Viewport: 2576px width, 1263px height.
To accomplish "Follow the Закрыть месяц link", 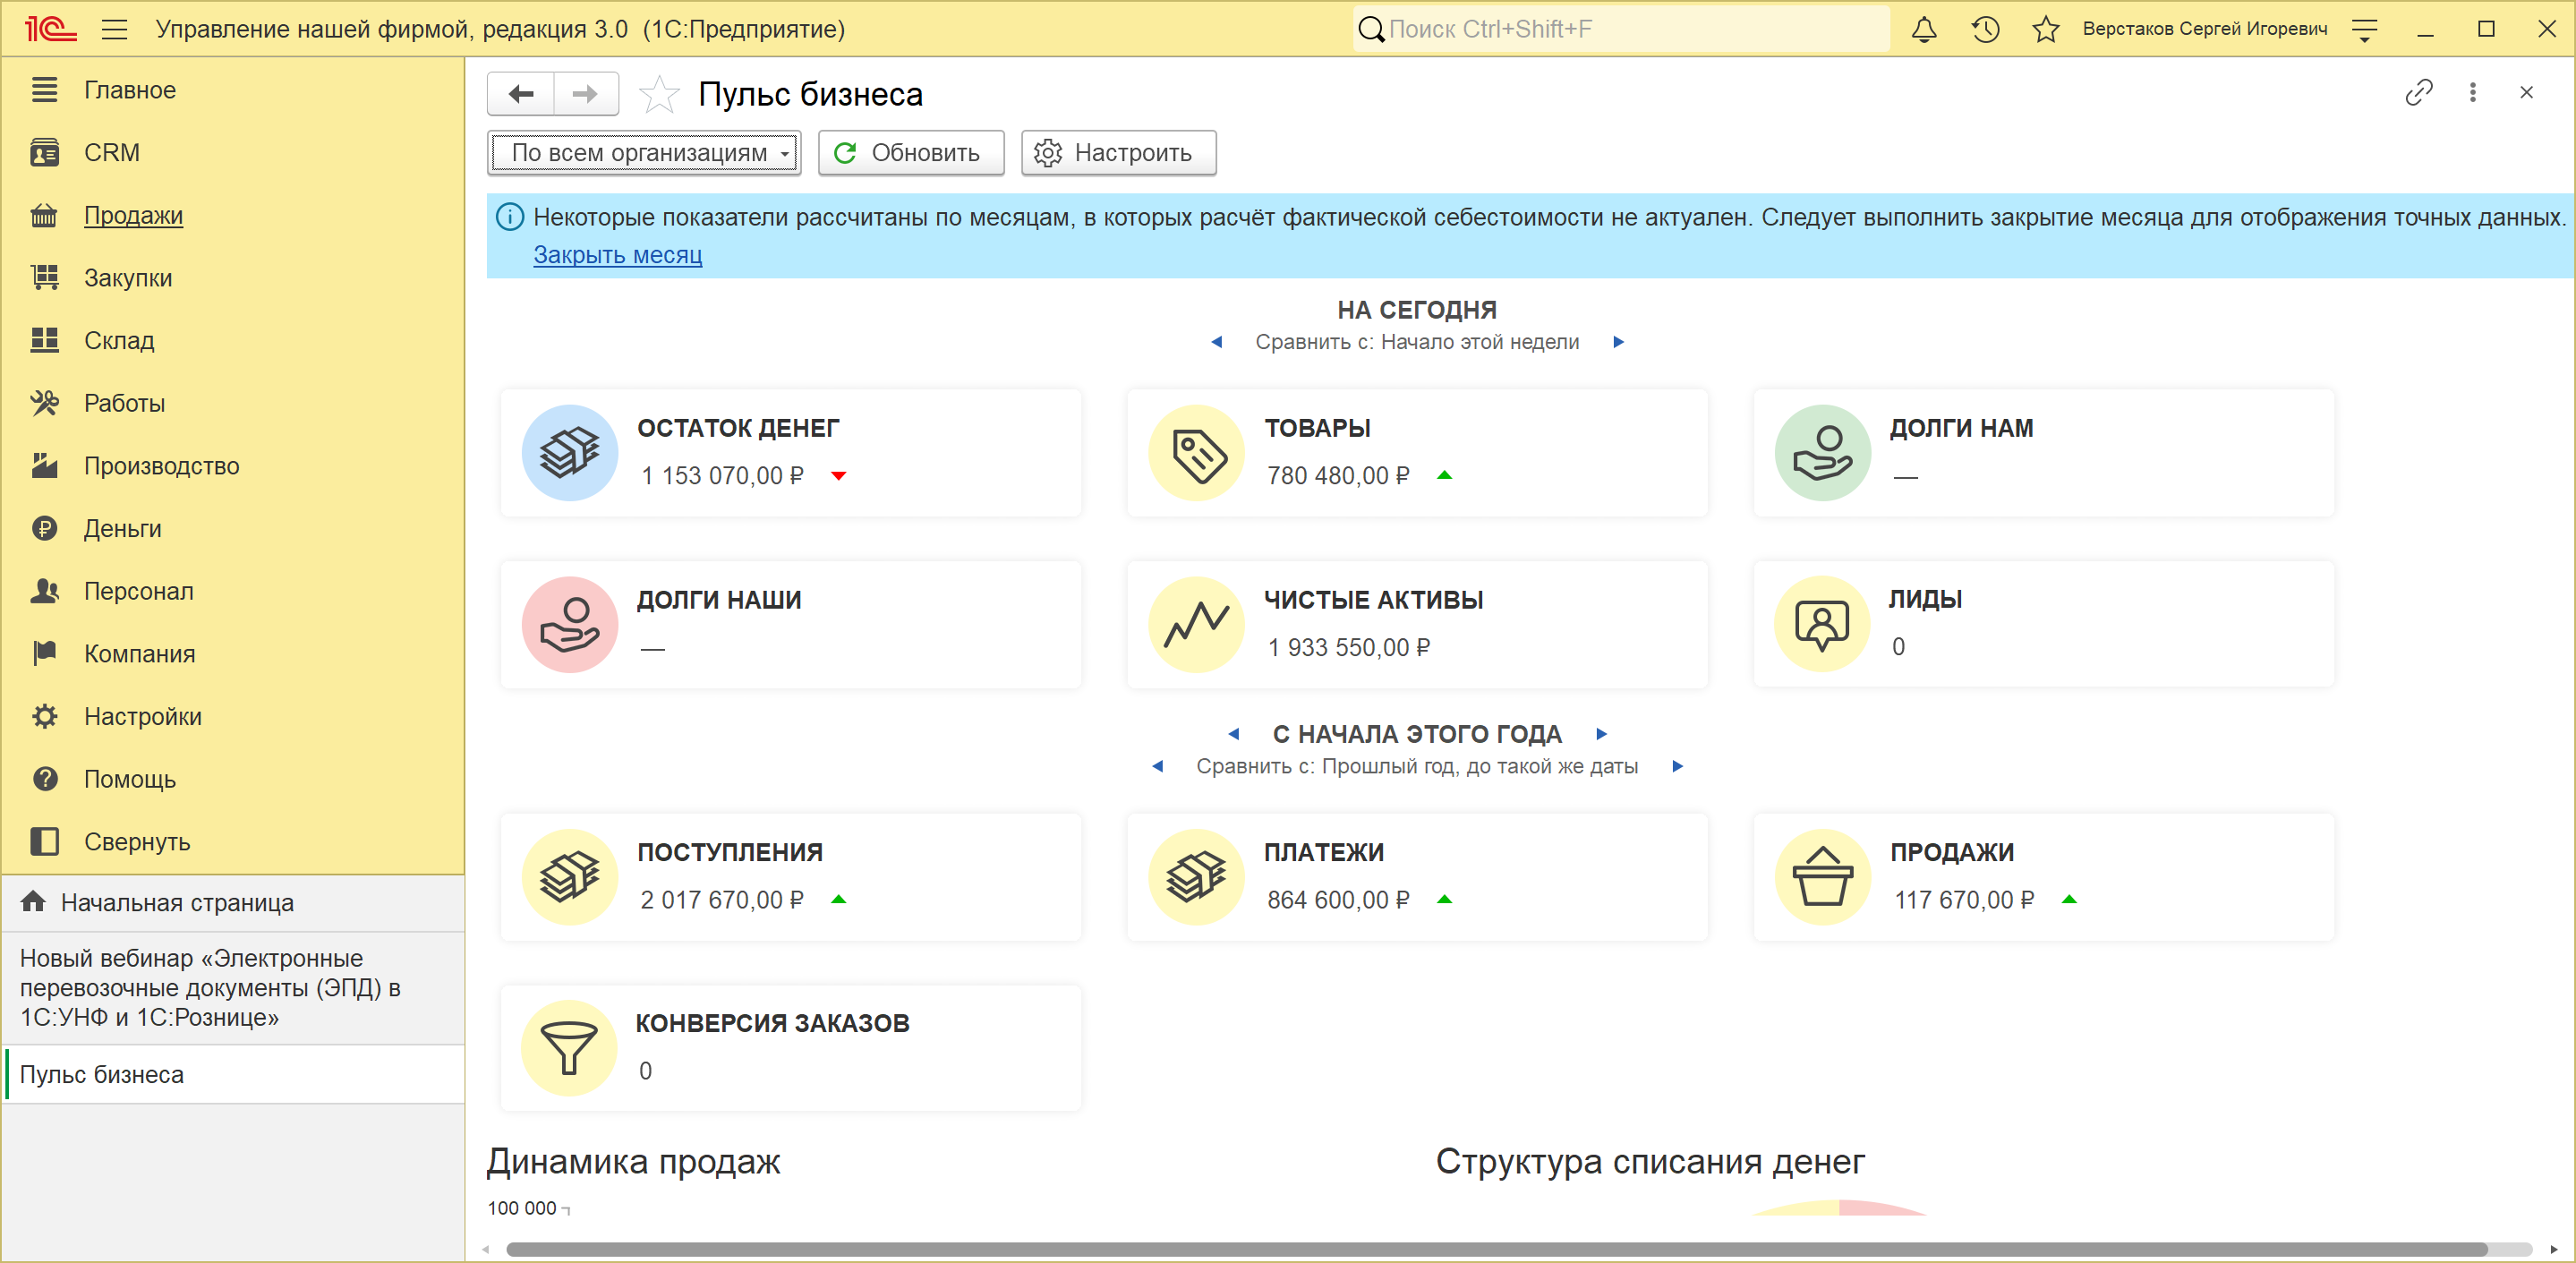I will pos(617,255).
